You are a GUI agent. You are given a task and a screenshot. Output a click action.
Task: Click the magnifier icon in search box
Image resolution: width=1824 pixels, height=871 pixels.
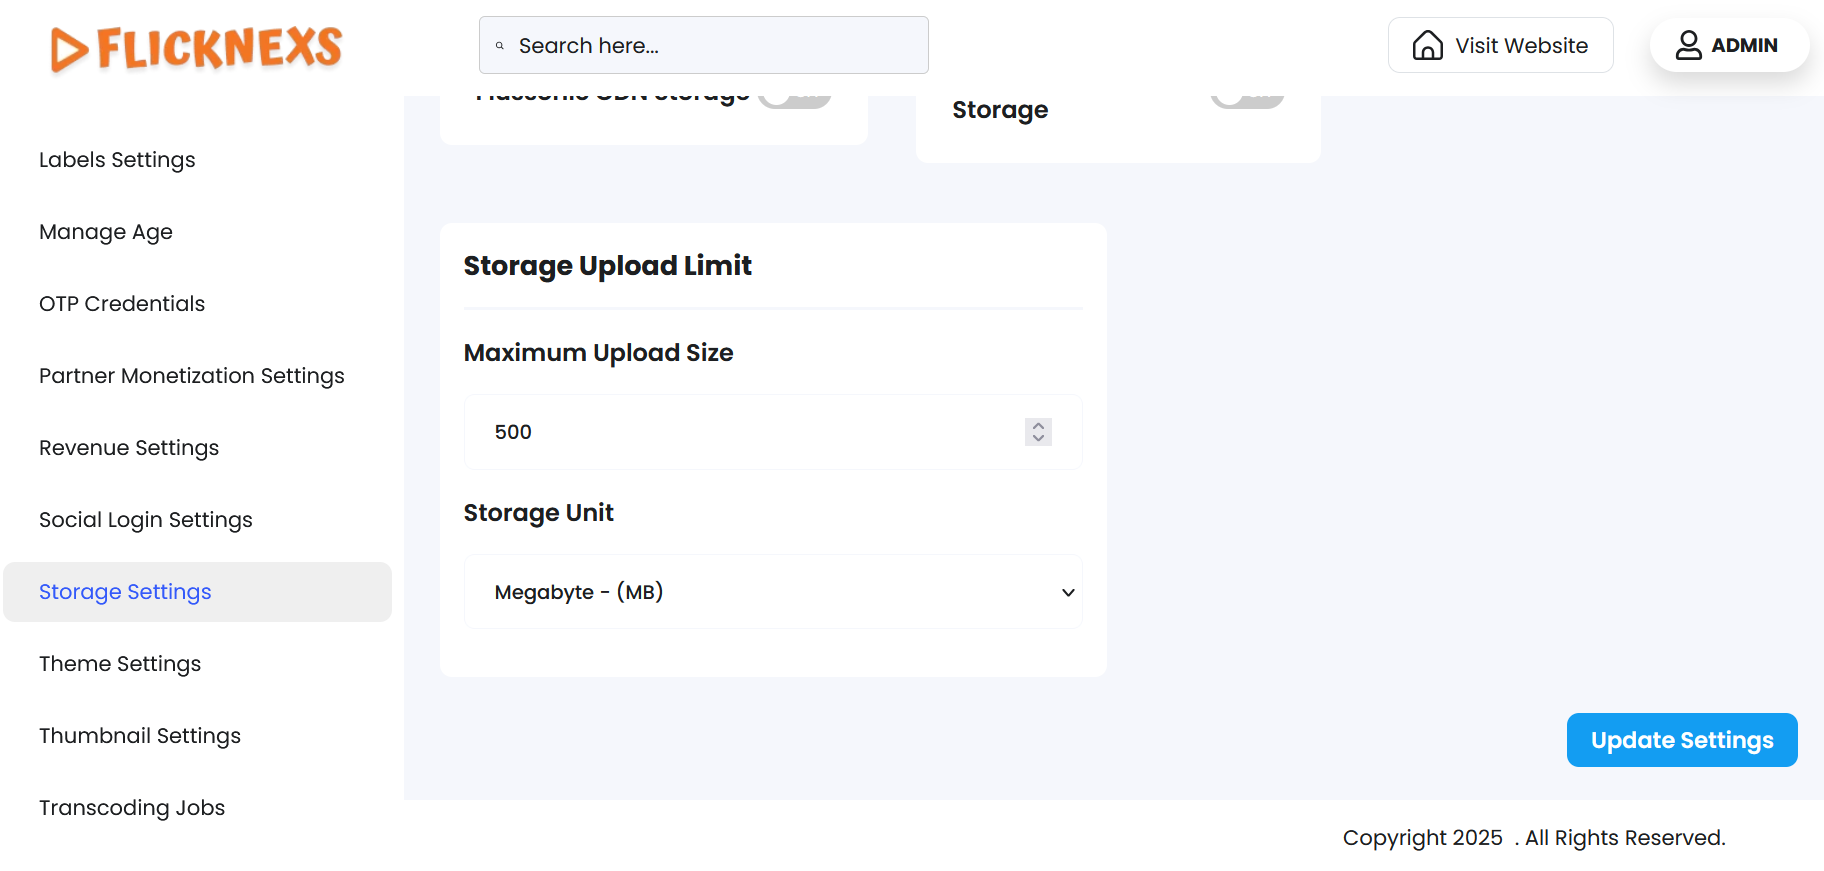500,46
